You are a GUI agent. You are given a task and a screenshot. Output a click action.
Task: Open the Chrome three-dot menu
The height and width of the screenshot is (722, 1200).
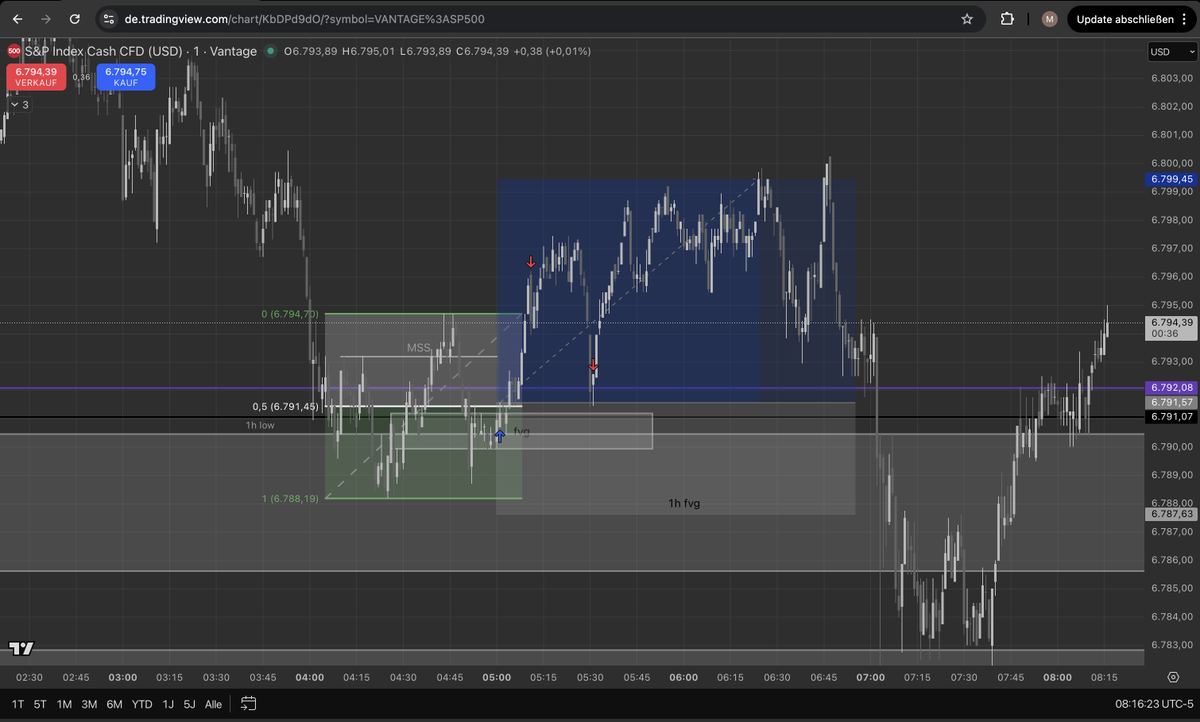click(x=1183, y=19)
